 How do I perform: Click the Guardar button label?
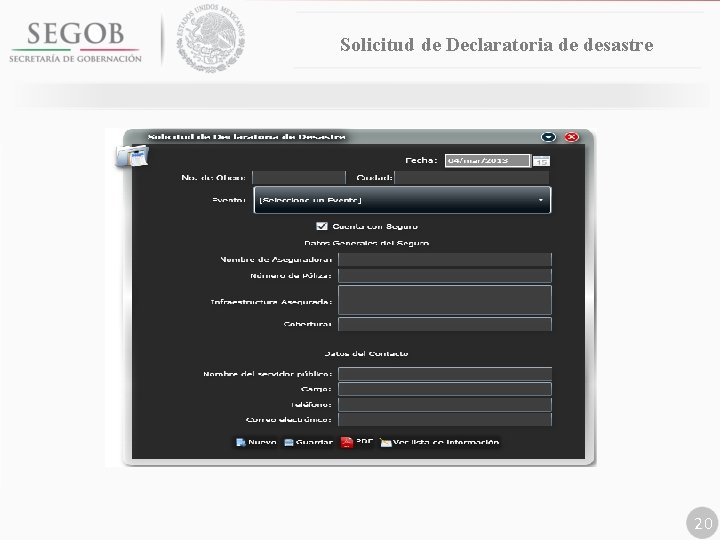tap(314, 442)
